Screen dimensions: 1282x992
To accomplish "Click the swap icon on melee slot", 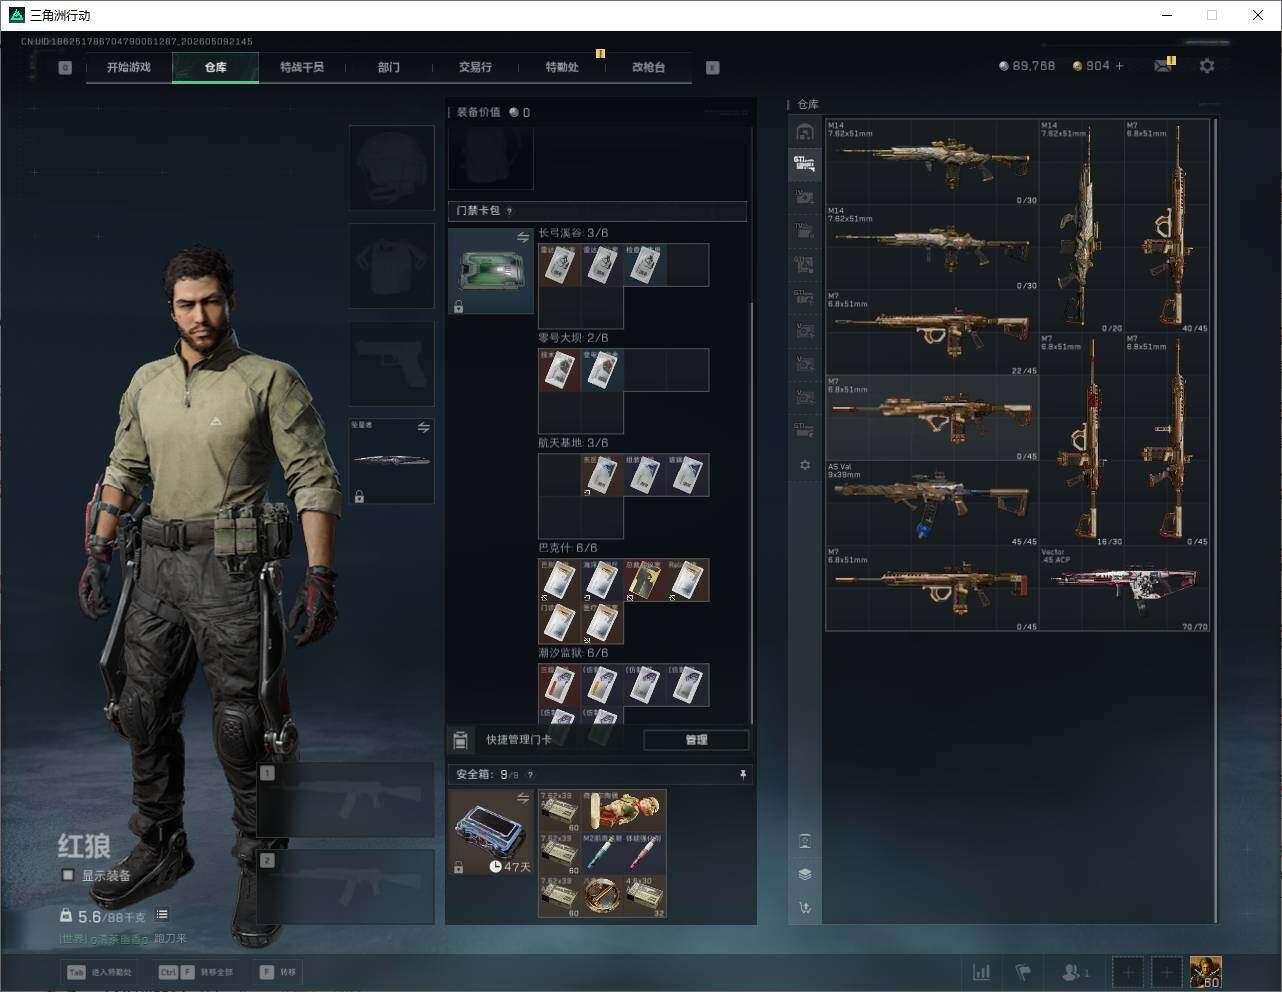I will point(424,428).
